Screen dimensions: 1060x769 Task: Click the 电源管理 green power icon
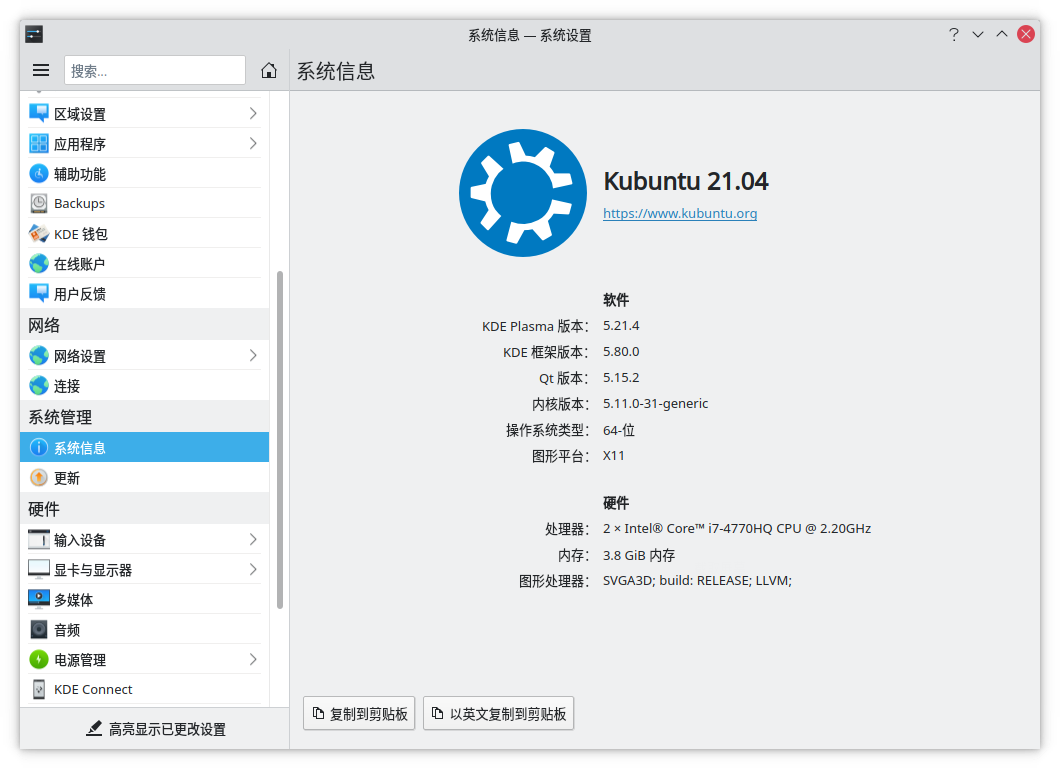point(39,659)
